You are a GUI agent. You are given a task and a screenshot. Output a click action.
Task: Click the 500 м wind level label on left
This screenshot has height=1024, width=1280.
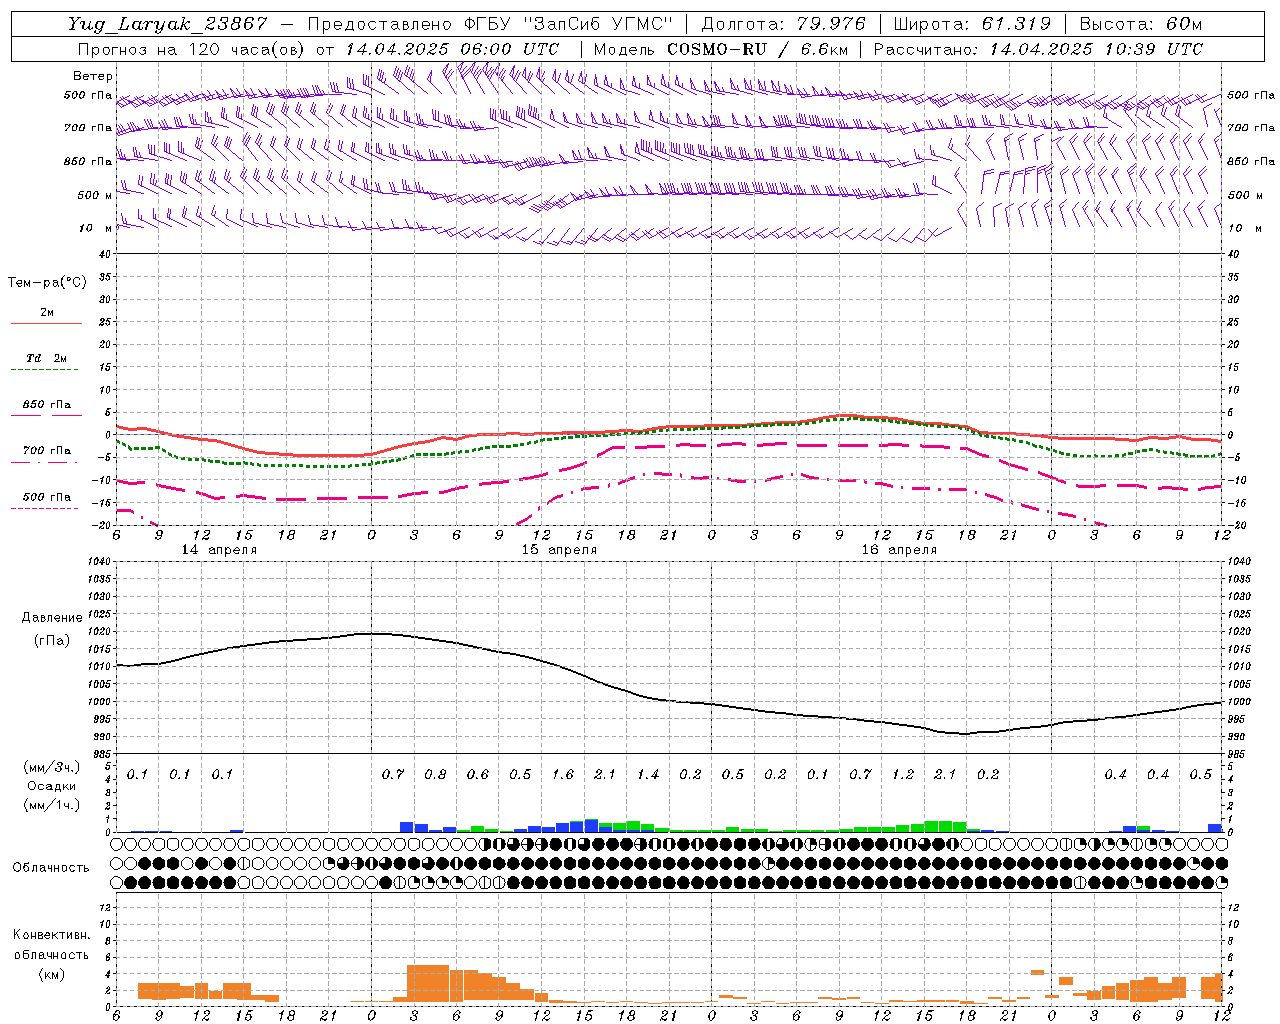95,195
